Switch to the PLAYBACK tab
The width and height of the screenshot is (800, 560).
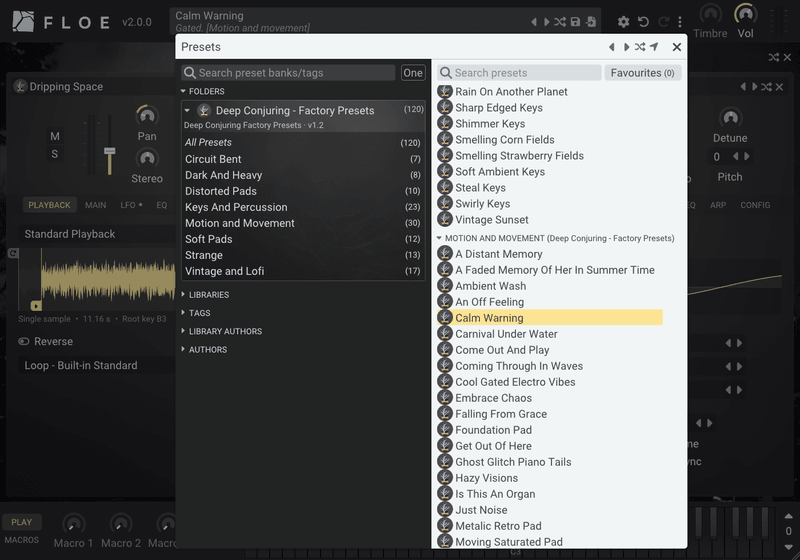(x=49, y=205)
